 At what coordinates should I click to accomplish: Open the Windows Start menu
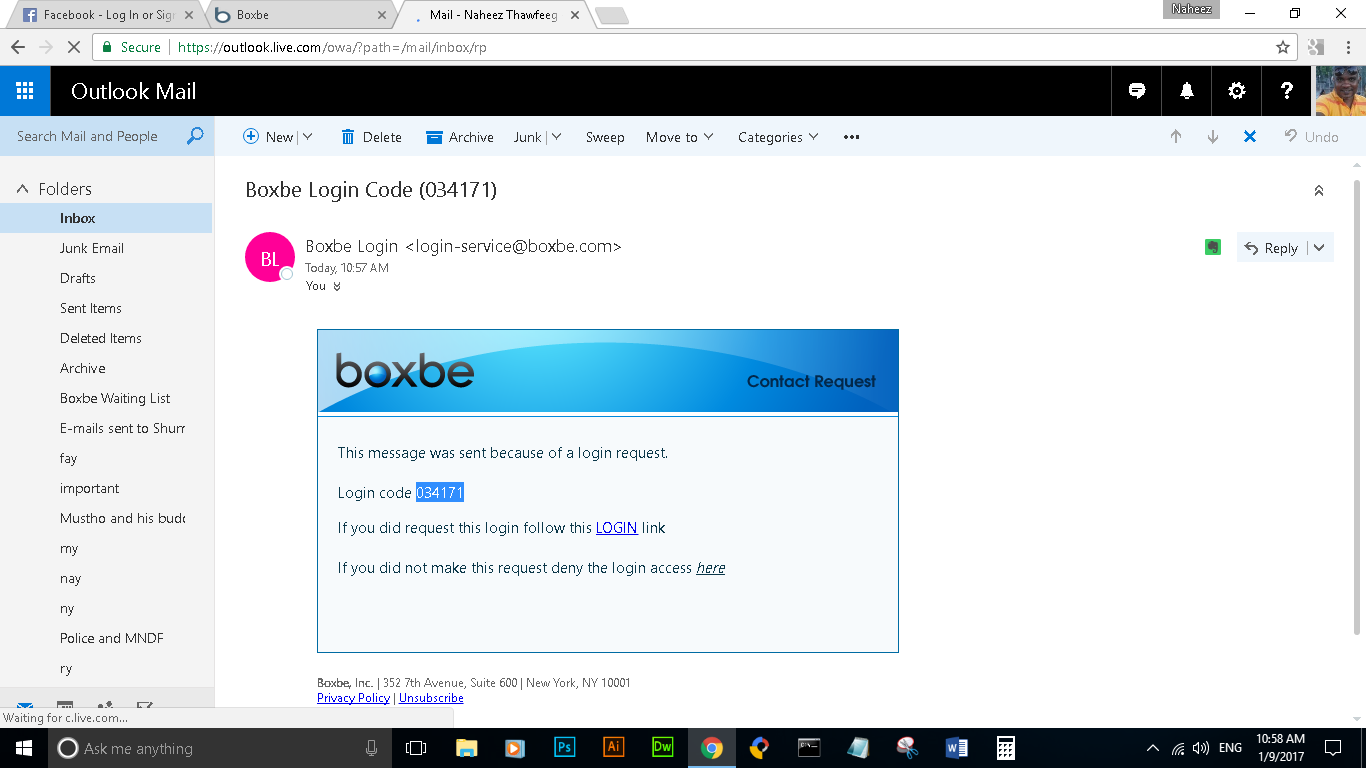click(24, 748)
